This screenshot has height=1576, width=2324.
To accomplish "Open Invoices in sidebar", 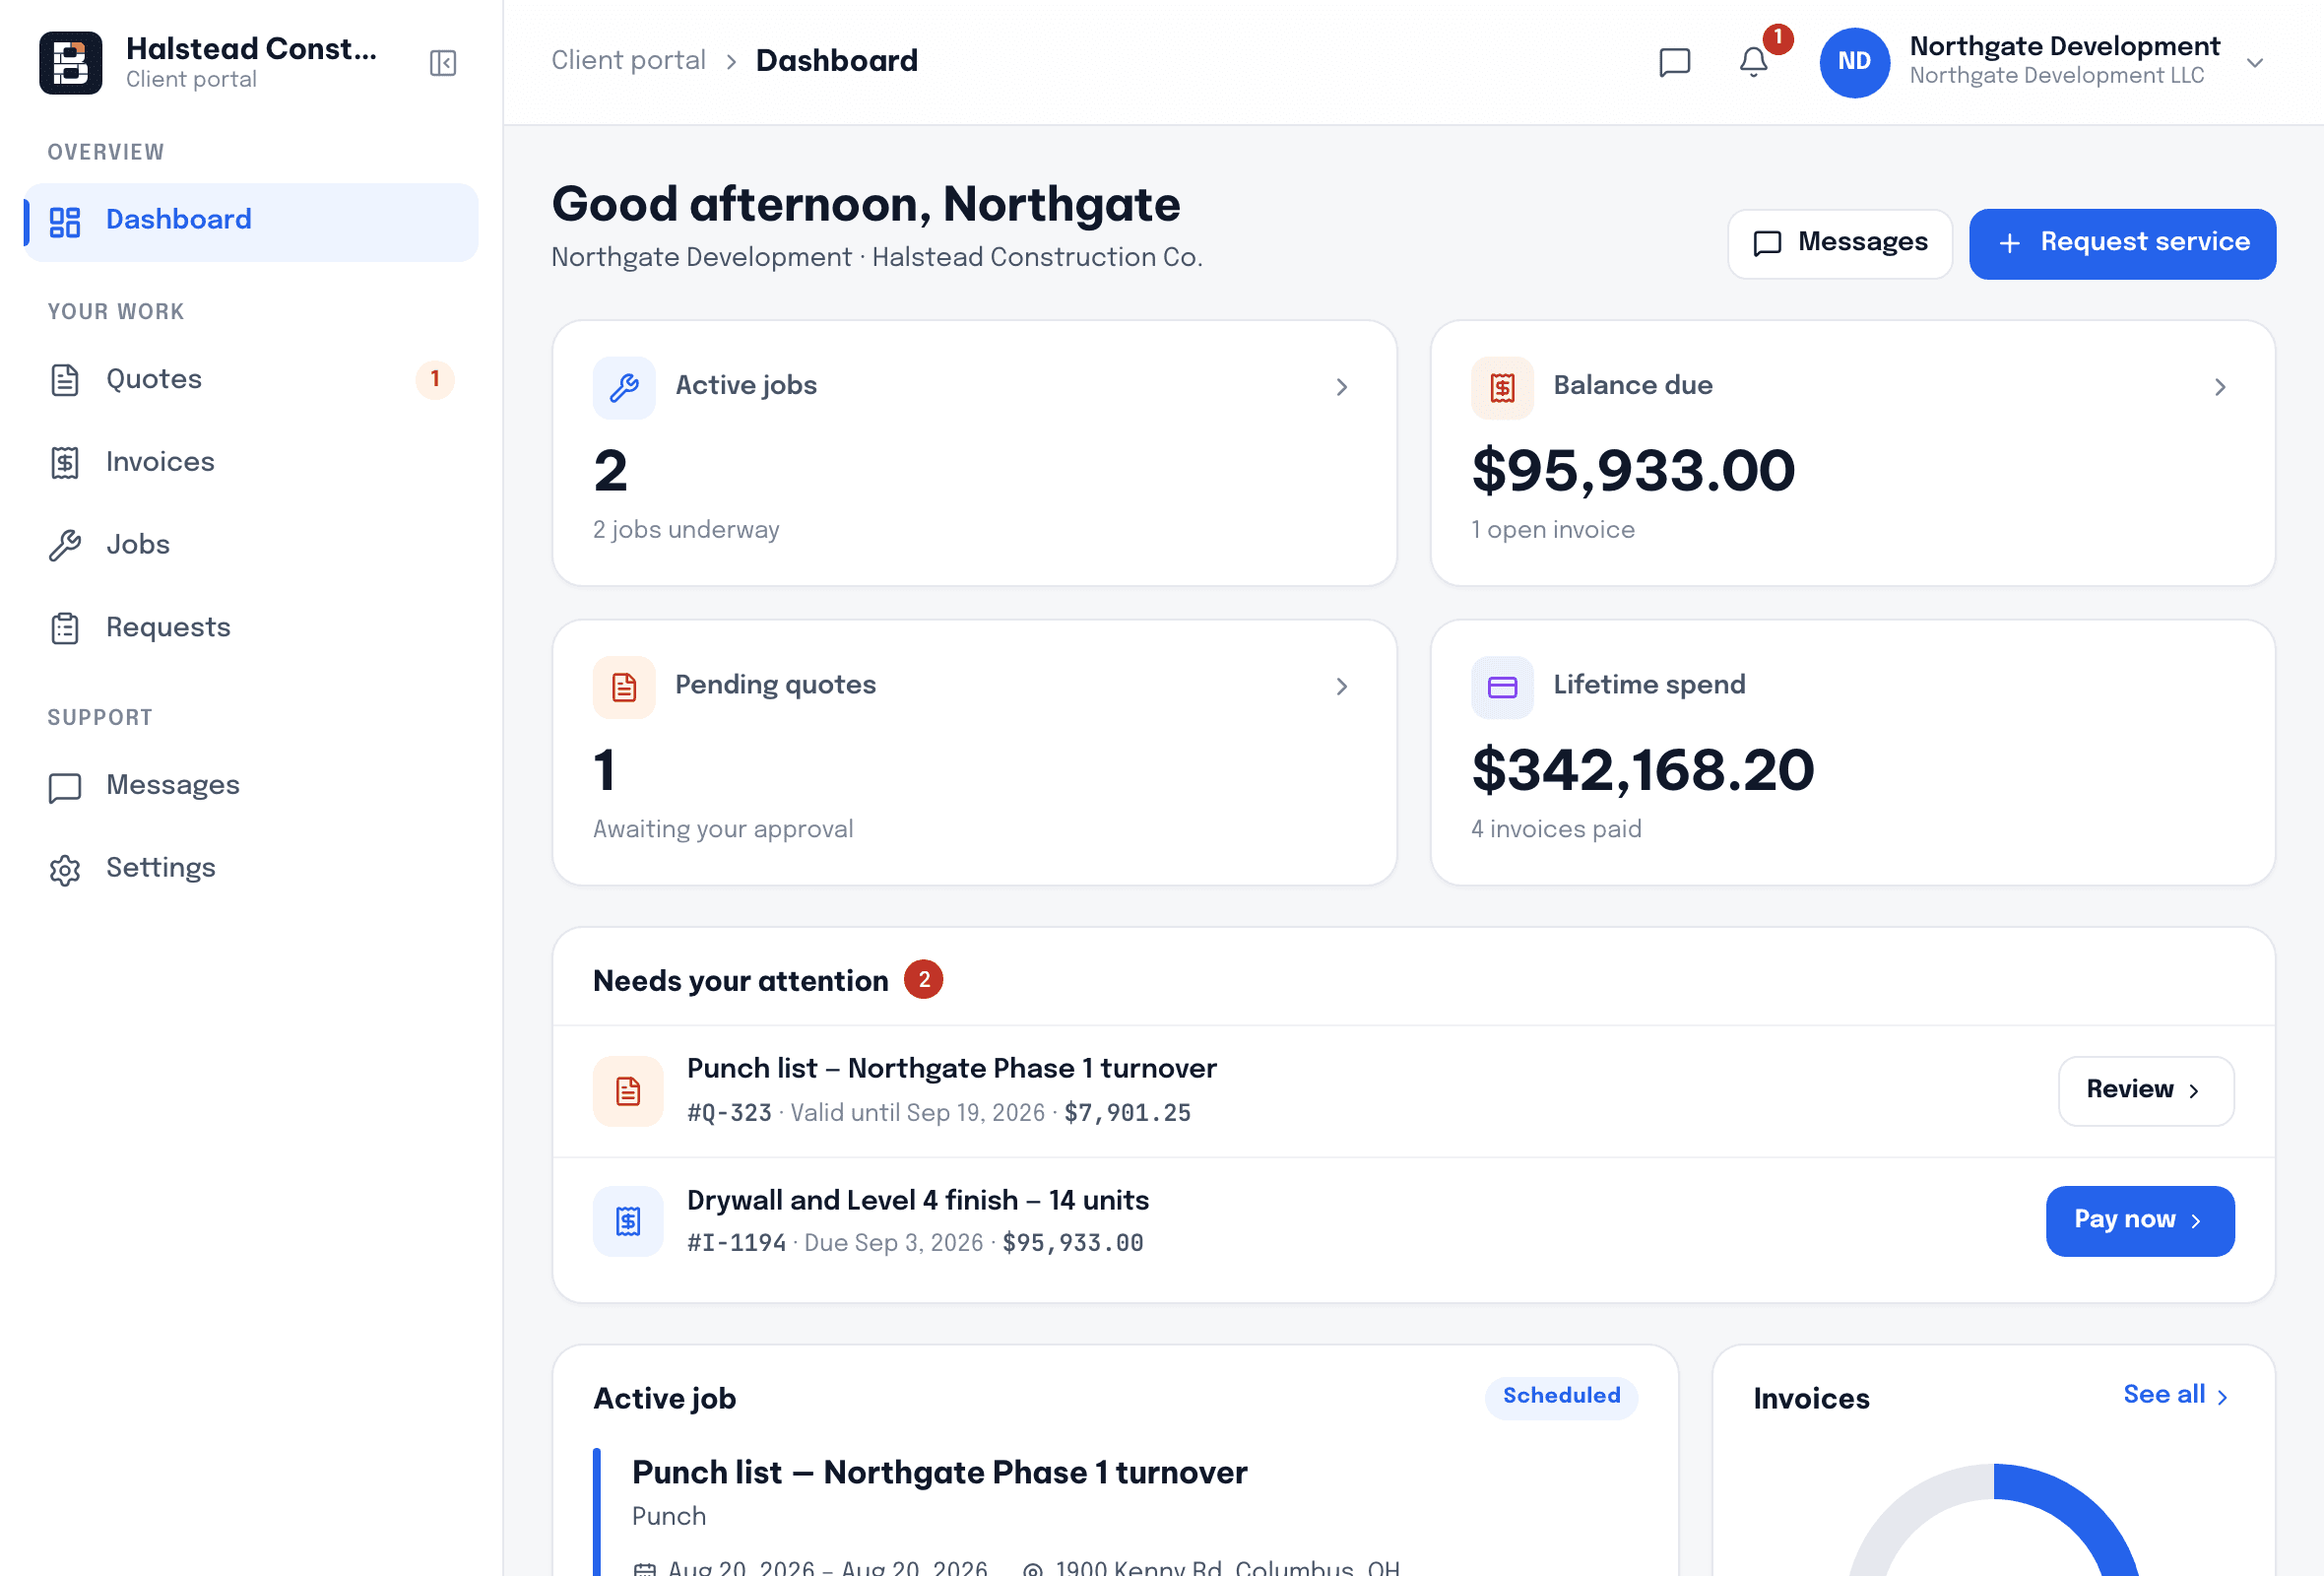I will (x=251, y=462).
